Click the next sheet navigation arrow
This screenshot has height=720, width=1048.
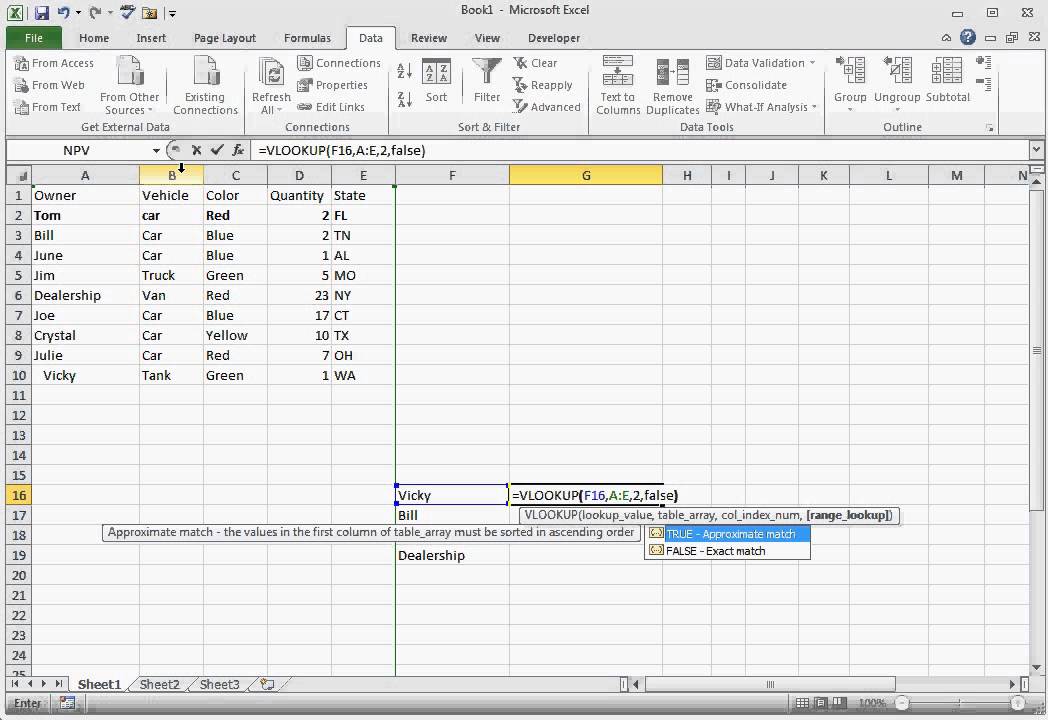tap(43, 684)
